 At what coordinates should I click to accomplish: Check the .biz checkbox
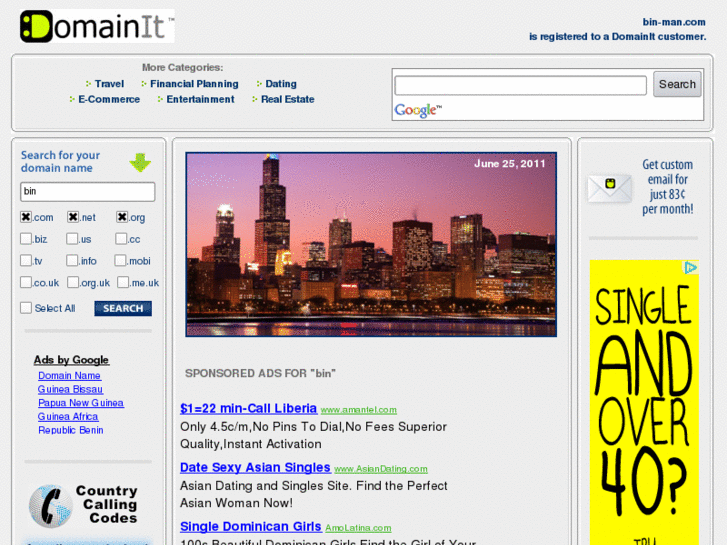pos(26,238)
